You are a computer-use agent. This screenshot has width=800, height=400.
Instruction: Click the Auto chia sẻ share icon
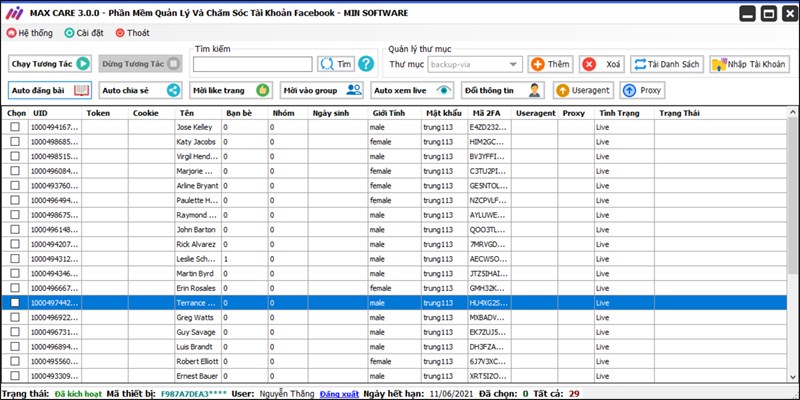coord(173,90)
